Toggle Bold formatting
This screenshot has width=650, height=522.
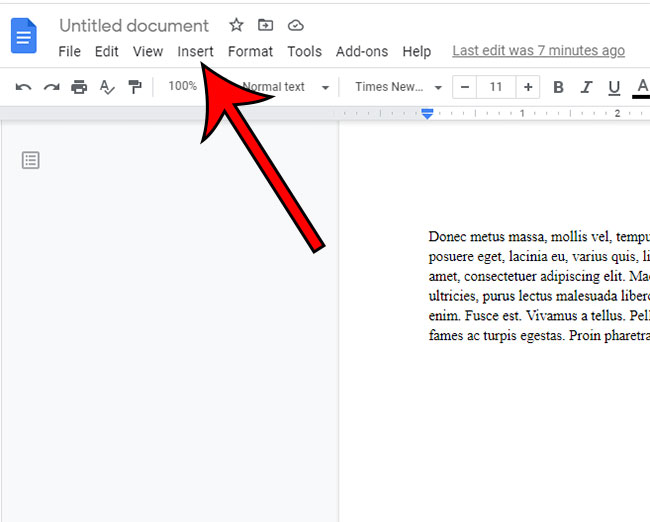558,87
